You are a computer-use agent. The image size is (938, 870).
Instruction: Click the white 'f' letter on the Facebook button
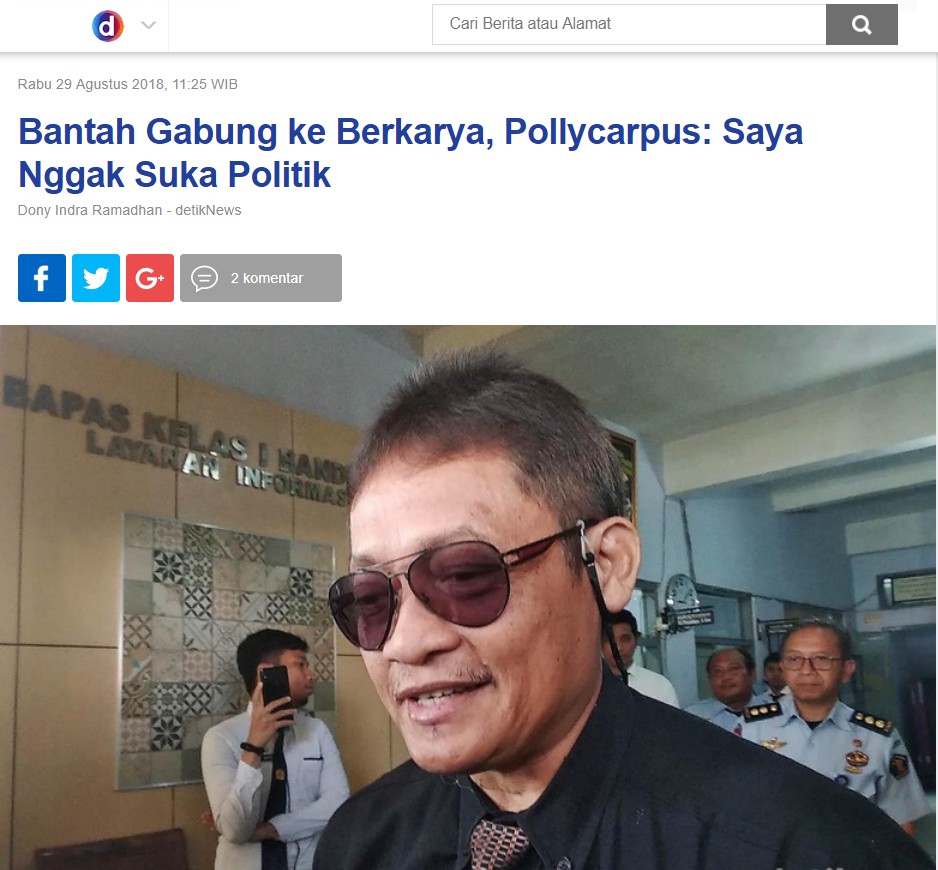(41, 278)
